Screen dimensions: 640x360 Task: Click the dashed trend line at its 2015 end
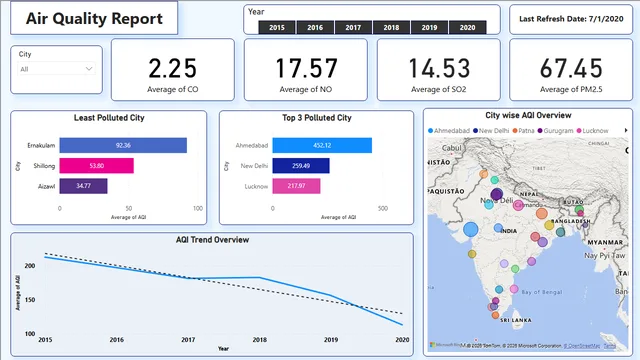[46, 253]
